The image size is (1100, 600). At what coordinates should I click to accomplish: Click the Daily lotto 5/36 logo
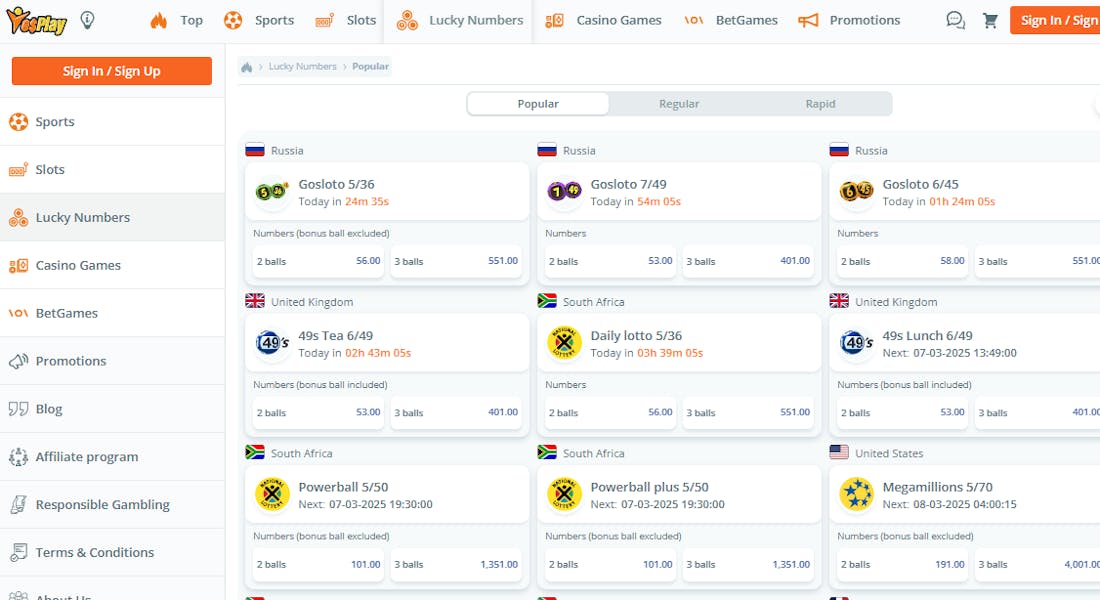click(564, 344)
